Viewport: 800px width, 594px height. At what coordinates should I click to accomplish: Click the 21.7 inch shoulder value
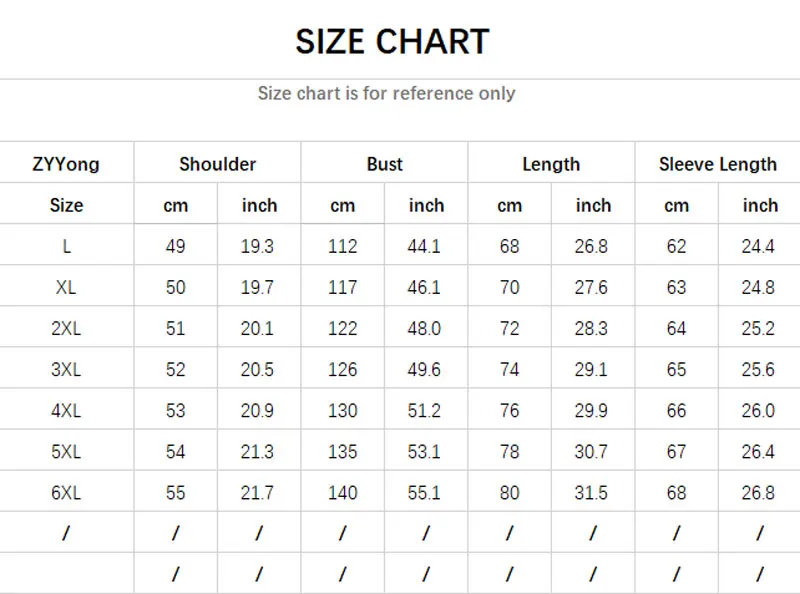(257, 493)
